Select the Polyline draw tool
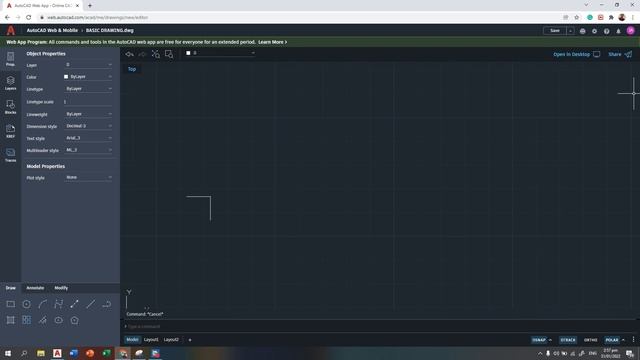640x360 pixels. pyautogui.click(x=58, y=304)
